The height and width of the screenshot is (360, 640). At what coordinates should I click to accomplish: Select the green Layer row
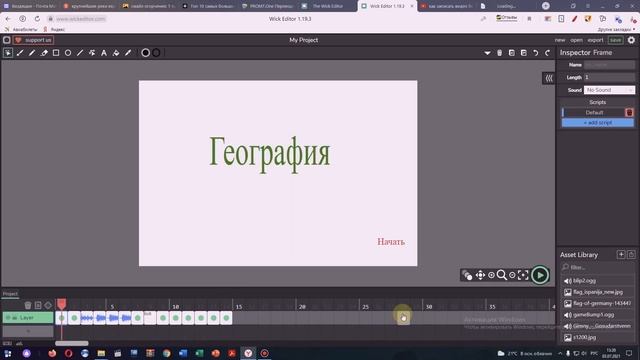[x=28, y=318]
